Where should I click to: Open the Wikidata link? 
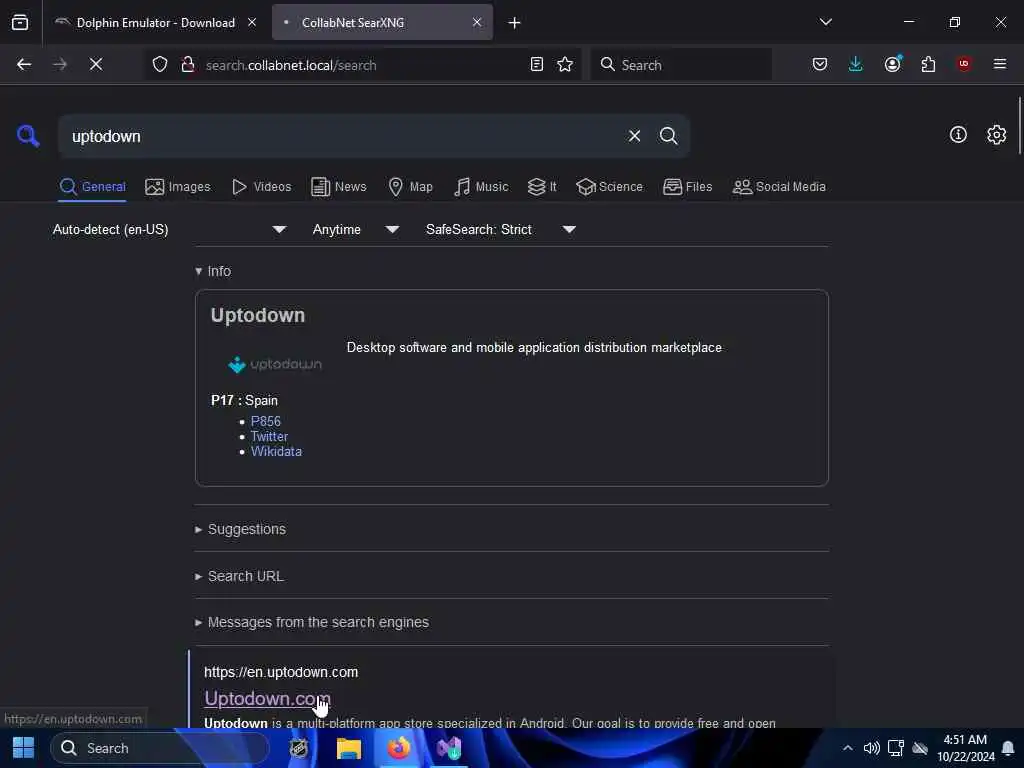click(x=276, y=451)
